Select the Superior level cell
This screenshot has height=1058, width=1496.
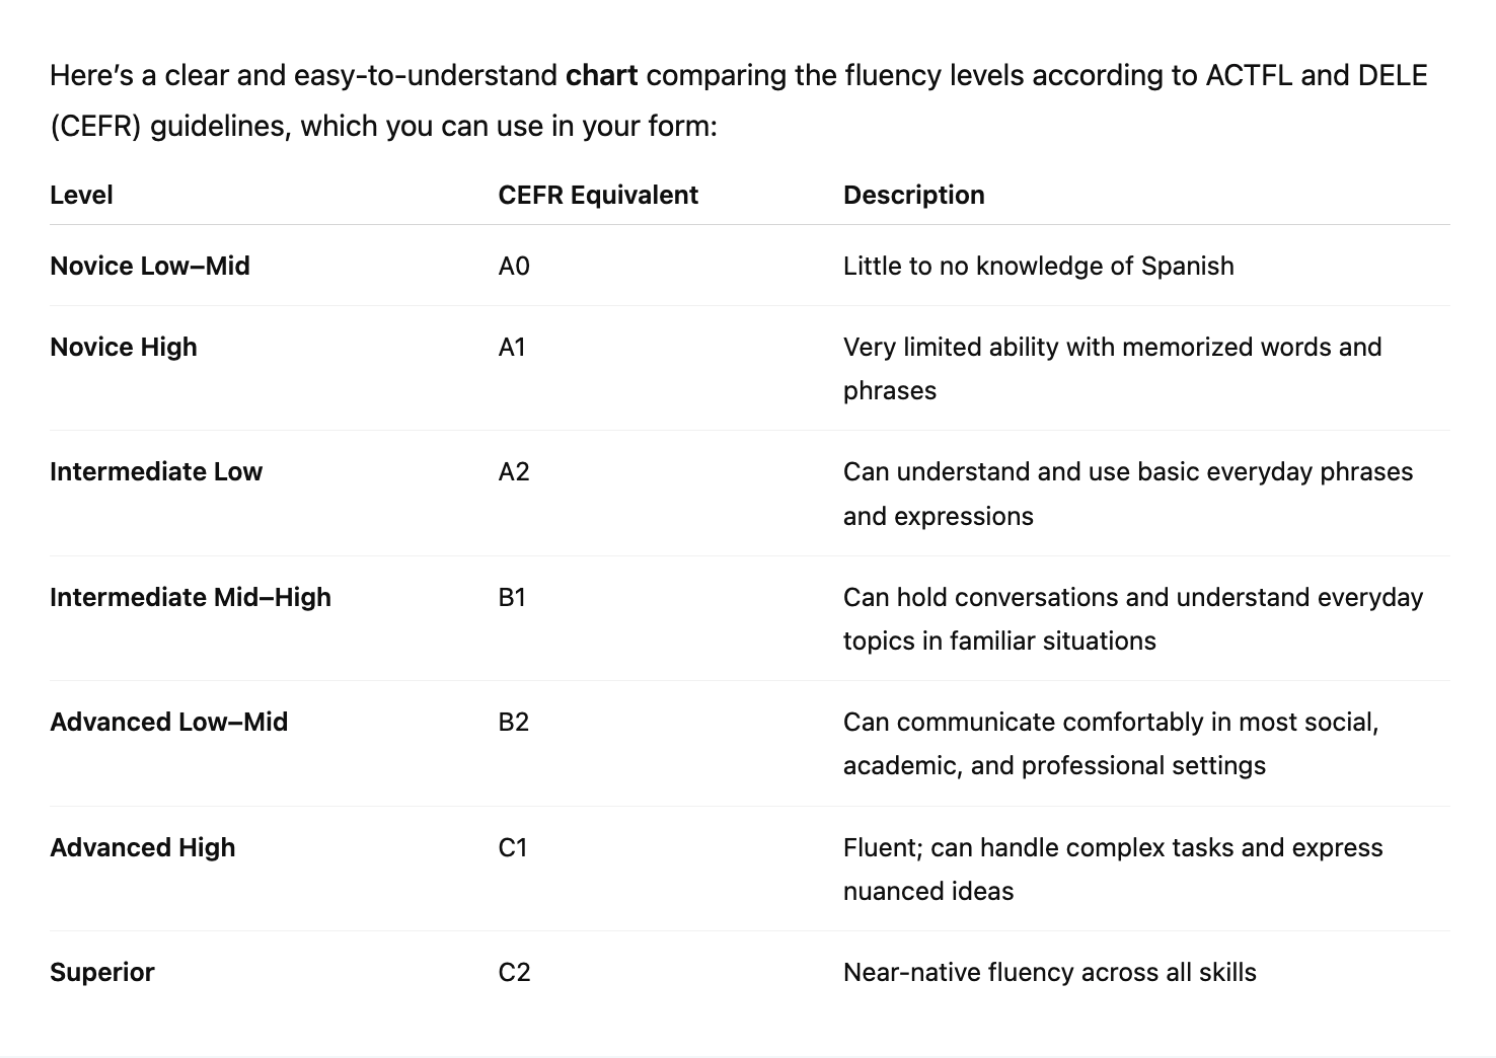click(102, 972)
